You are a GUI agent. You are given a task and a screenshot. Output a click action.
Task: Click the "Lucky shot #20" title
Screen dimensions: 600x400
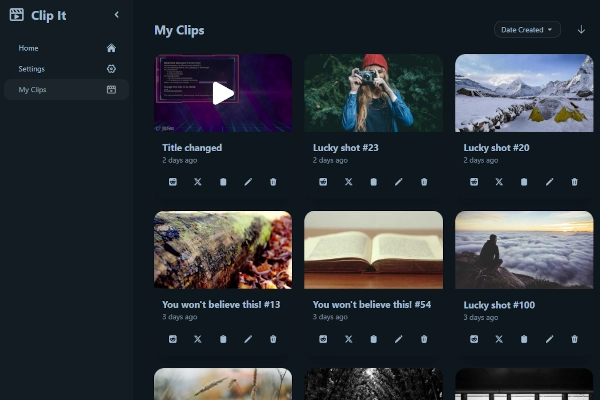click(496, 148)
